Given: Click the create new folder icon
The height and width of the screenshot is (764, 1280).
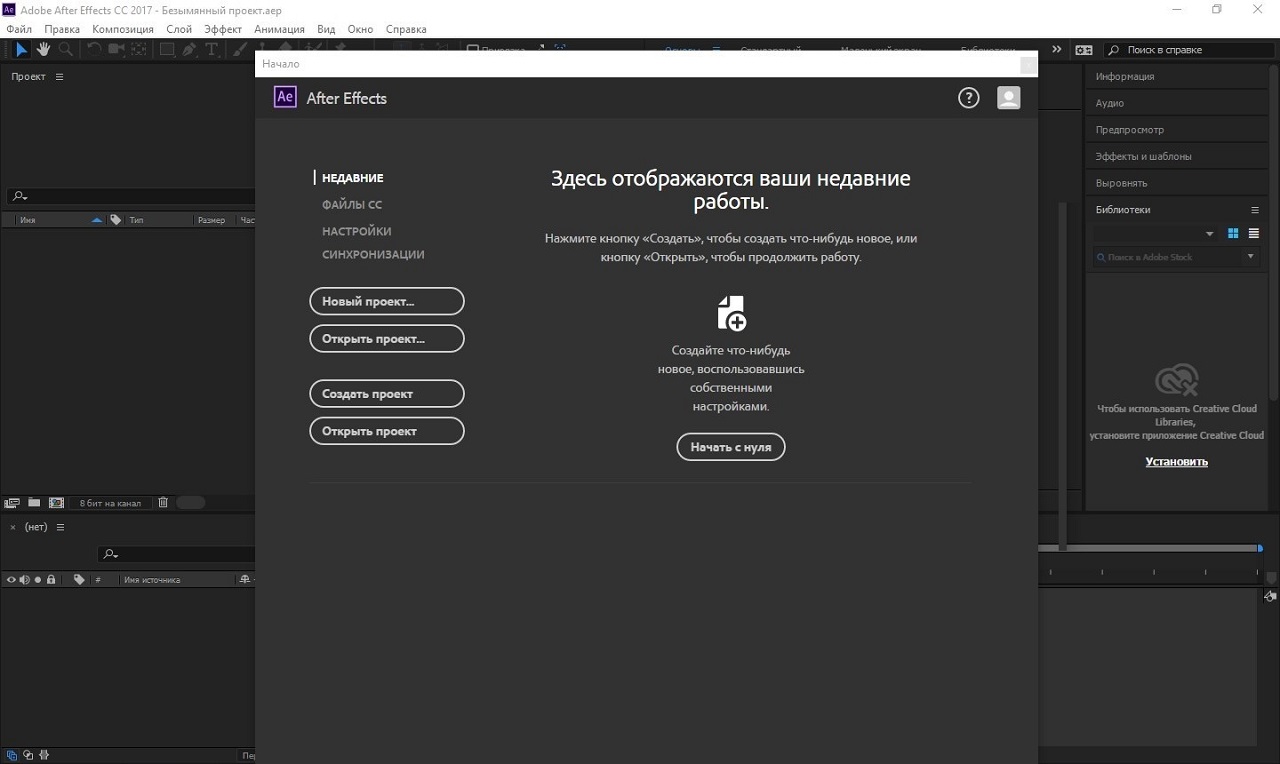Looking at the screenshot, I should [34, 503].
